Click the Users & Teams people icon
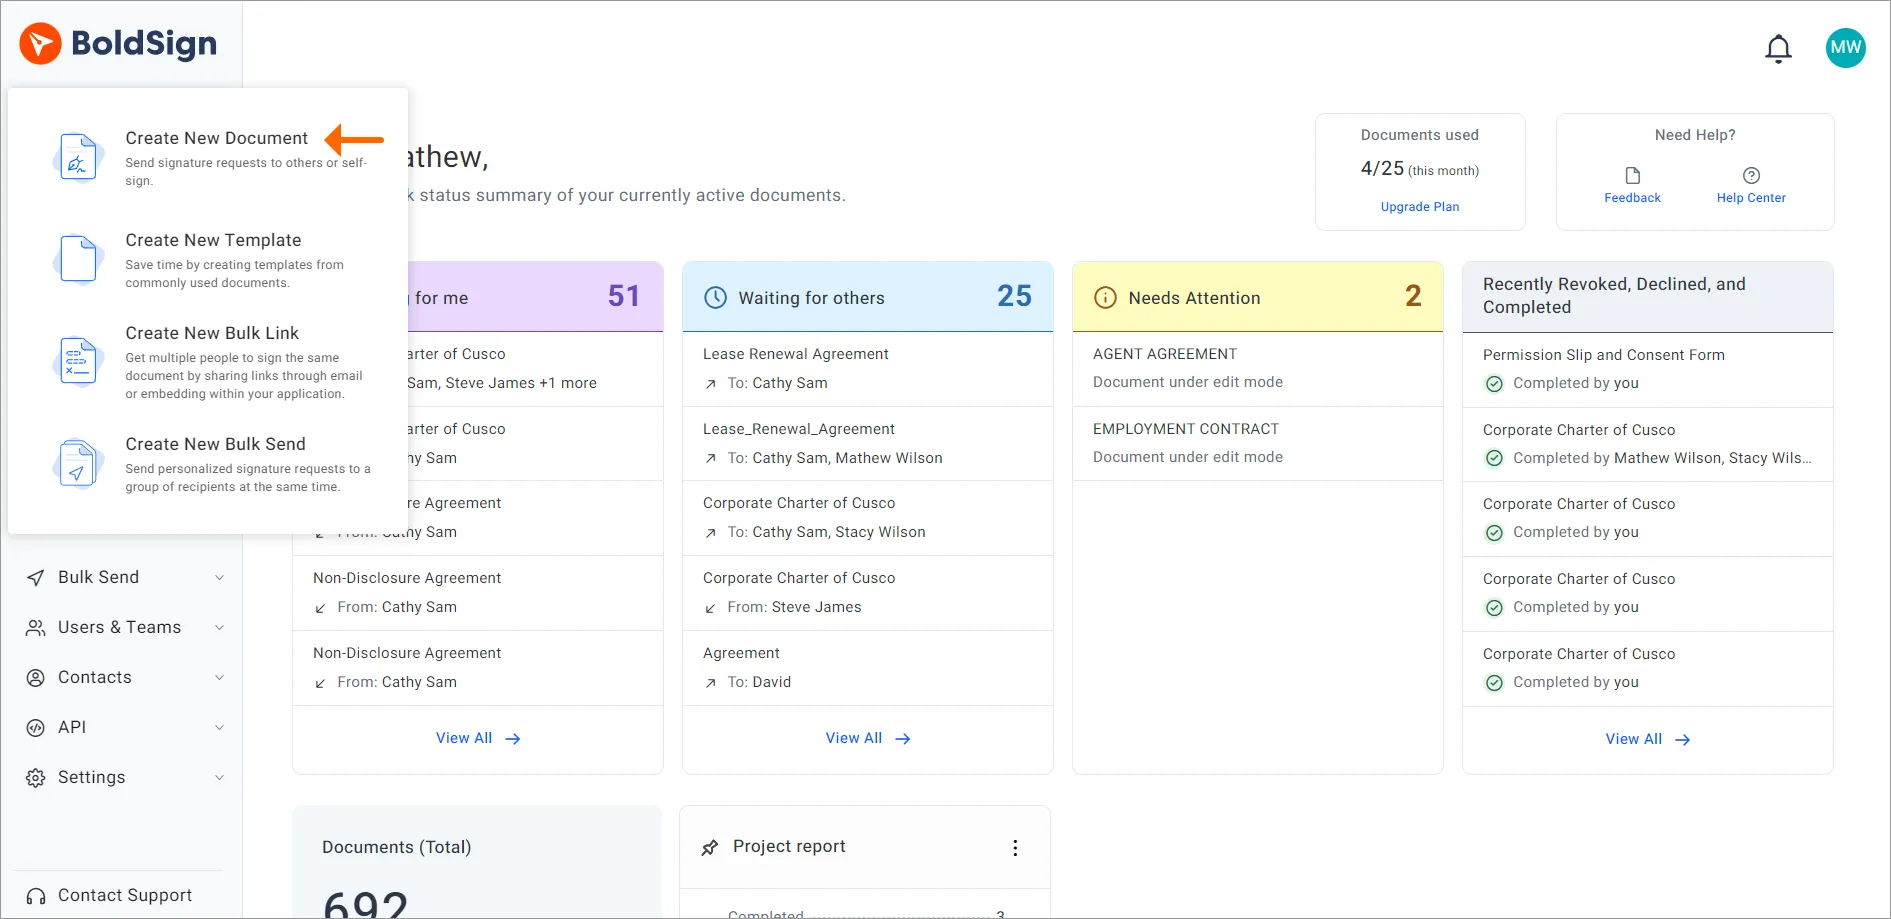The width and height of the screenshot is (1891, 919). tap(36, 627)
